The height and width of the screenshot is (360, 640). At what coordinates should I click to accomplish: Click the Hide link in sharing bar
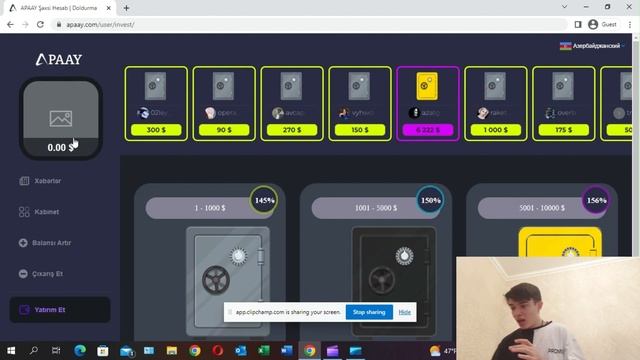(x=404, y=312)
